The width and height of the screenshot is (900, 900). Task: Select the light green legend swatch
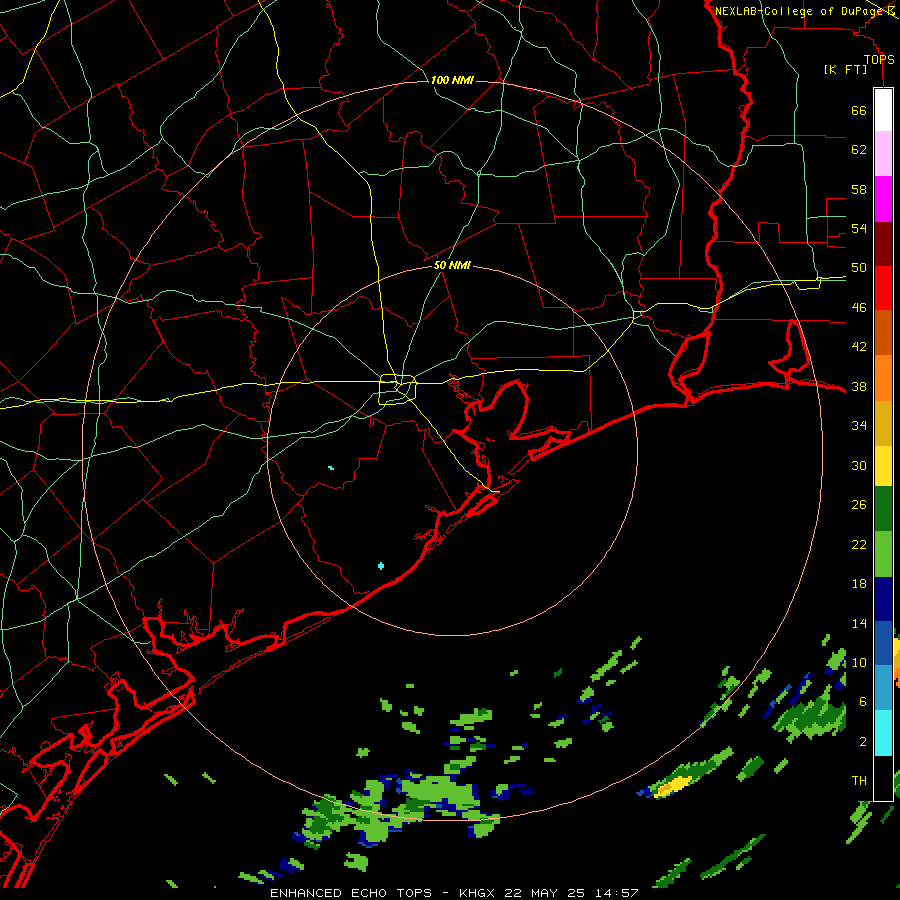click(883, 554)
